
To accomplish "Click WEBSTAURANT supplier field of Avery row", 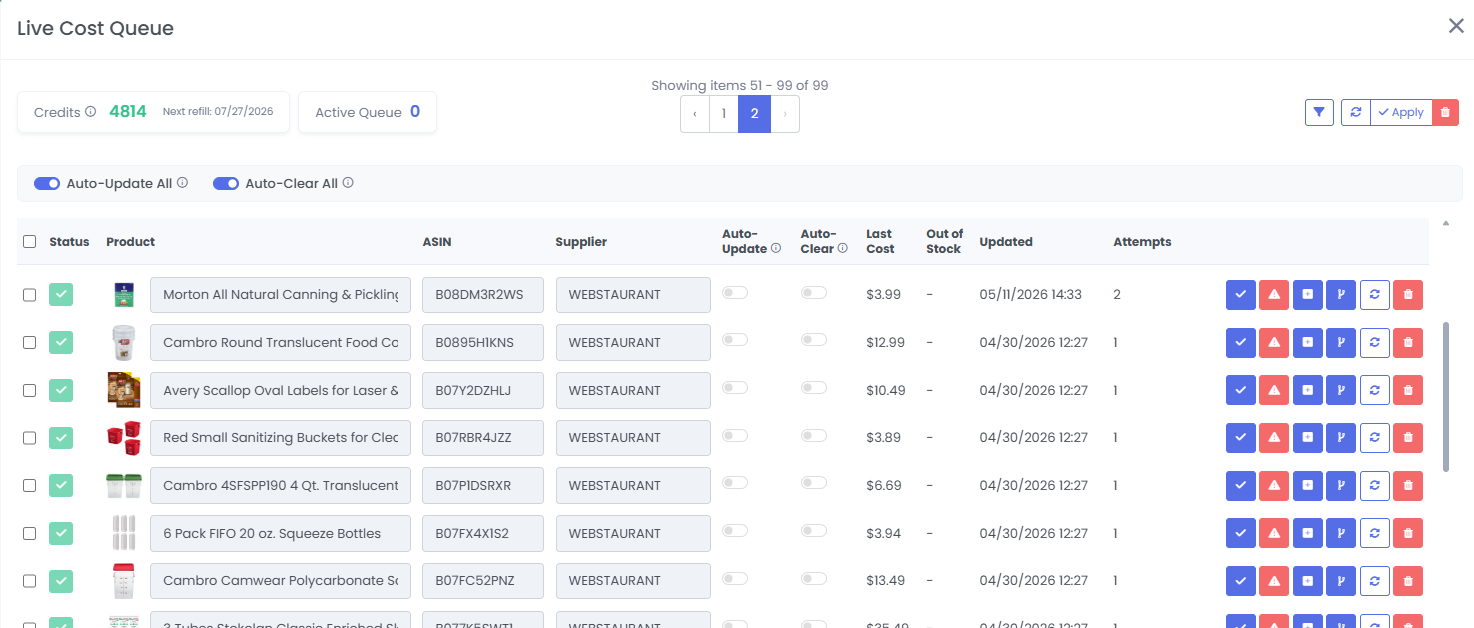I will coord(633,390).
